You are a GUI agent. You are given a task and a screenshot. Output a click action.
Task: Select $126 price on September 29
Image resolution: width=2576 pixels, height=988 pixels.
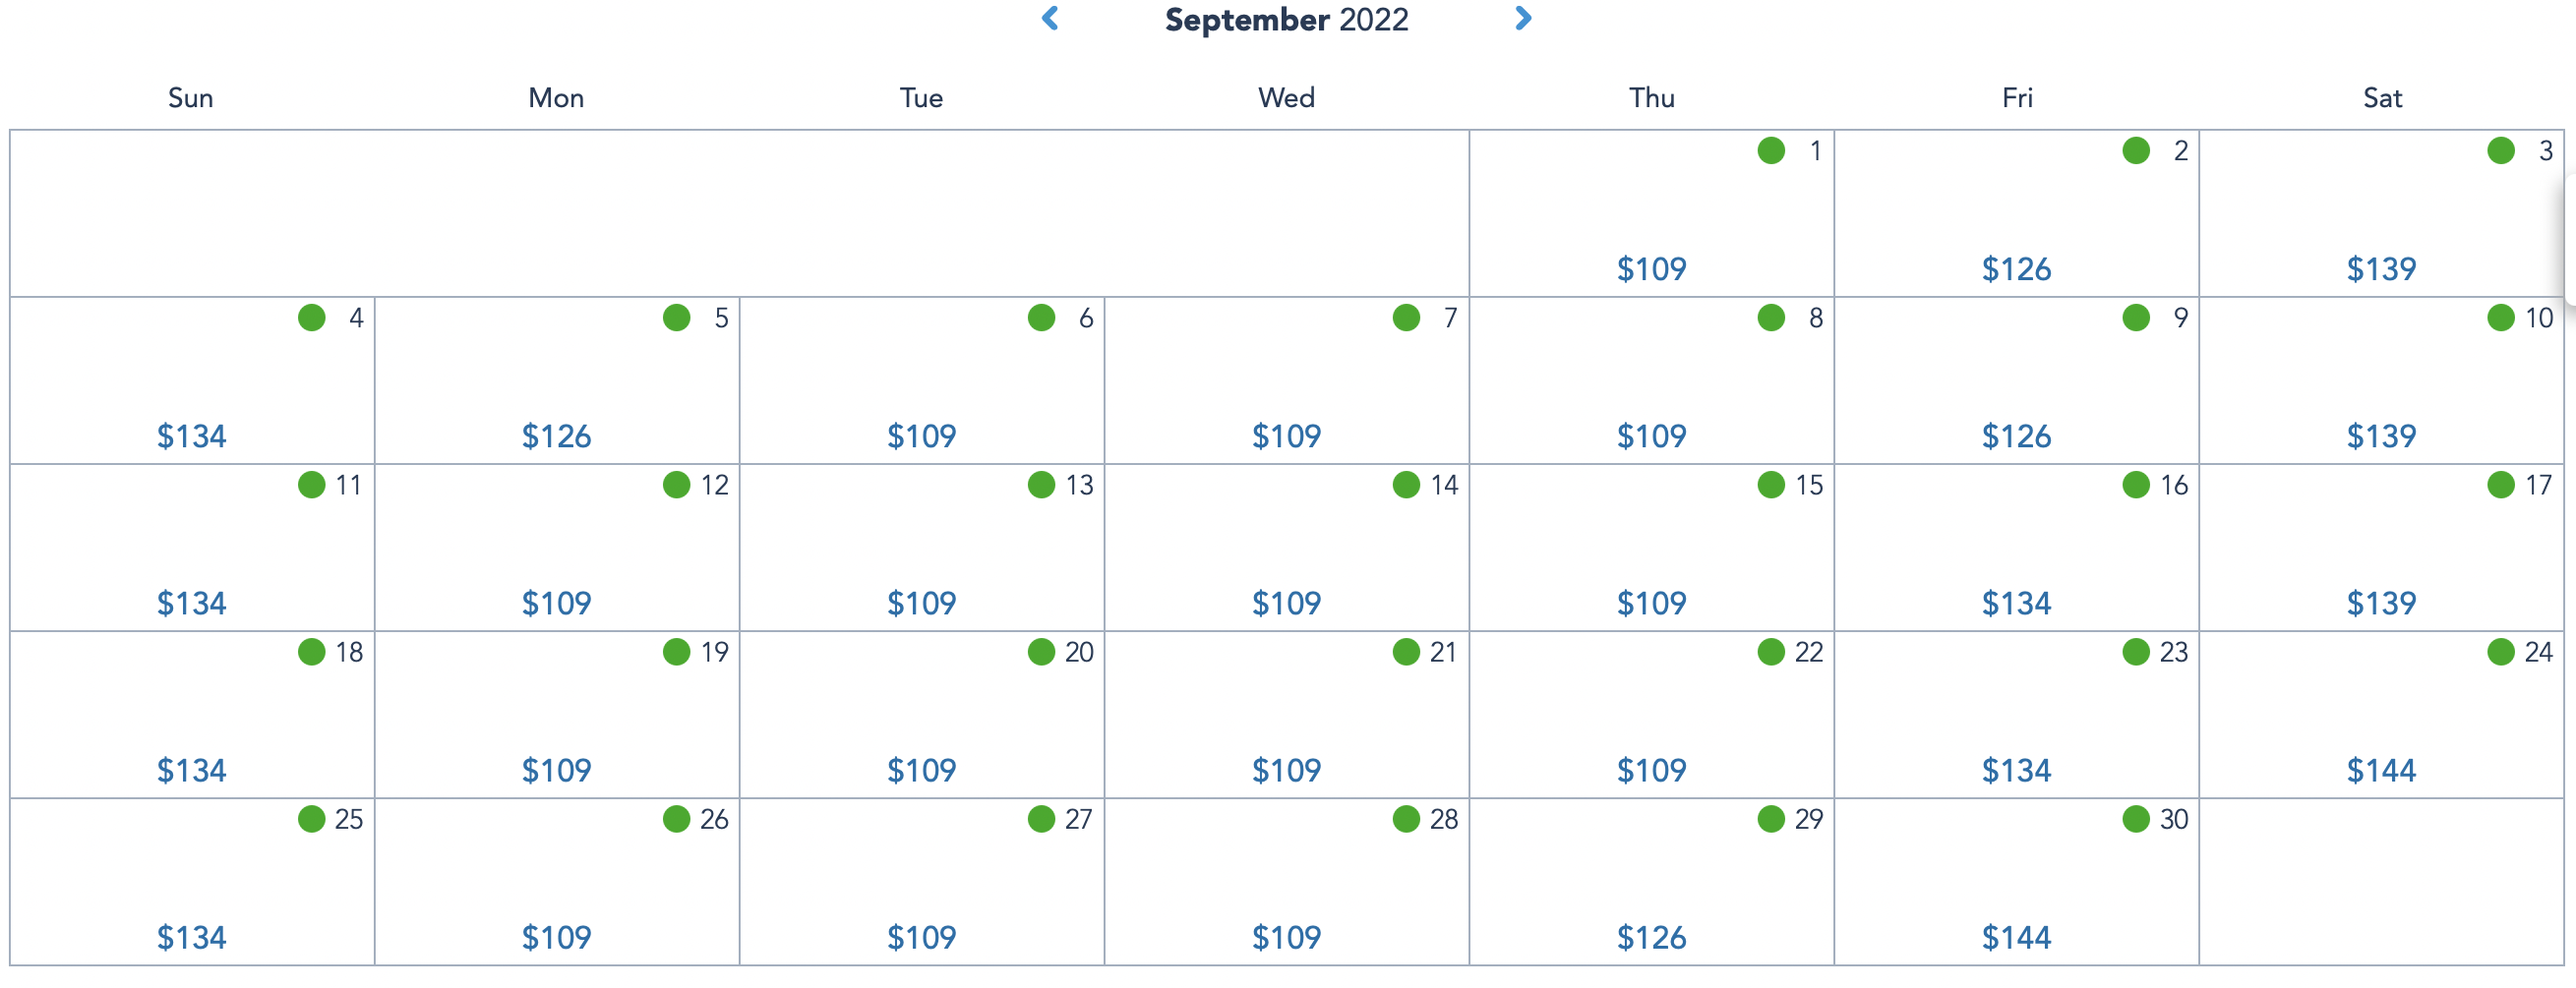[1651, 937]
